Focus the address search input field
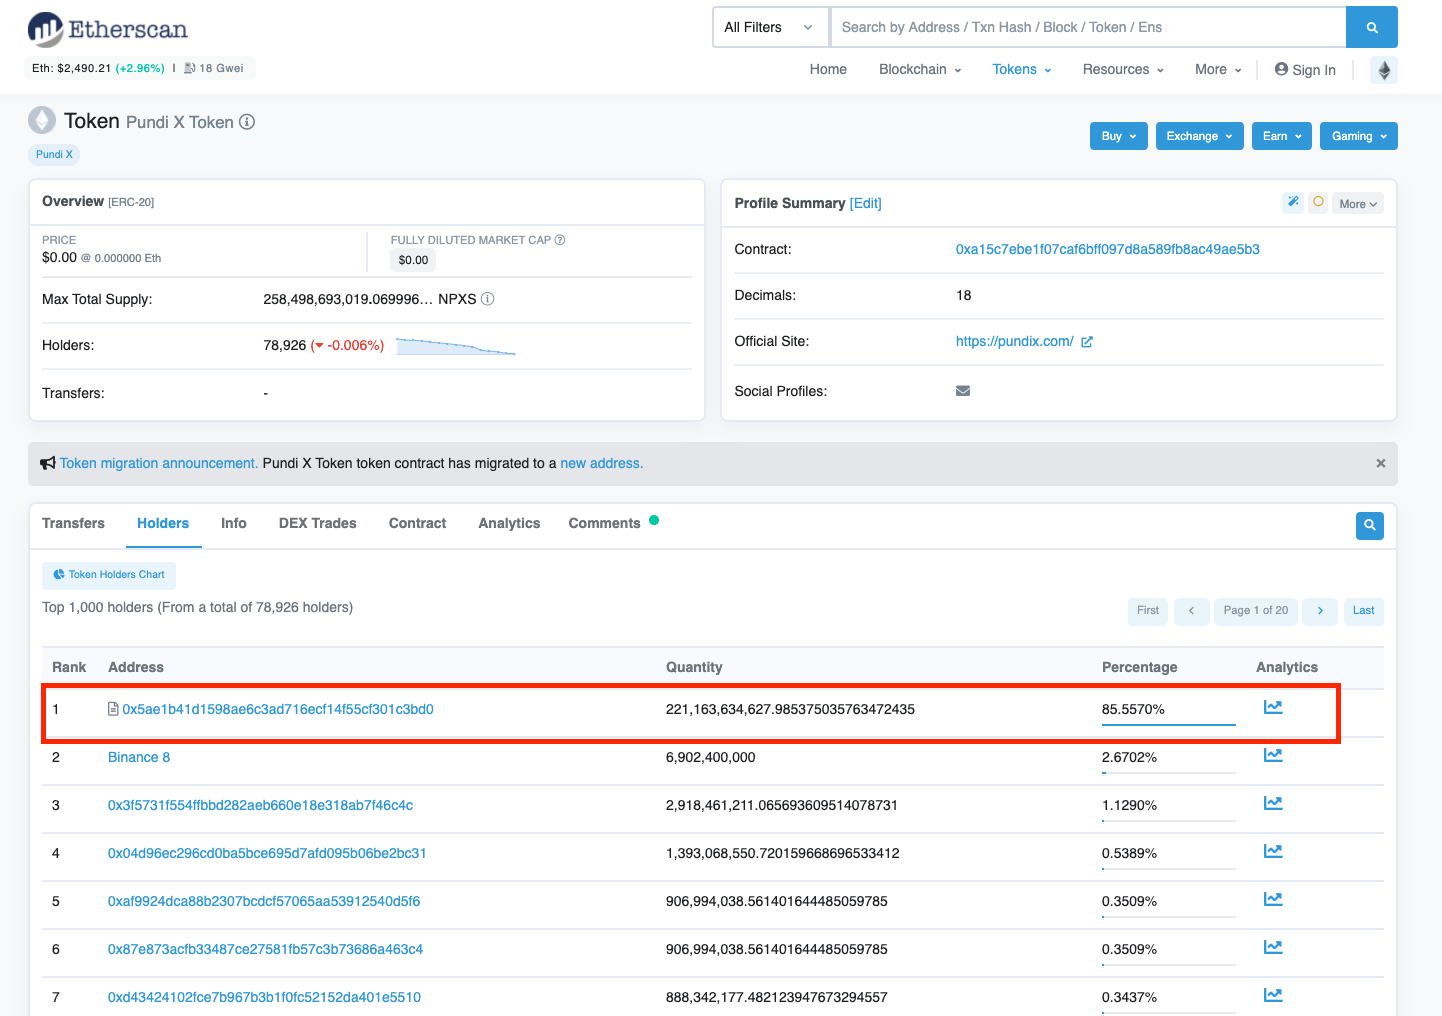Screen dimensions: 1442x1016 click(1087, 28)
